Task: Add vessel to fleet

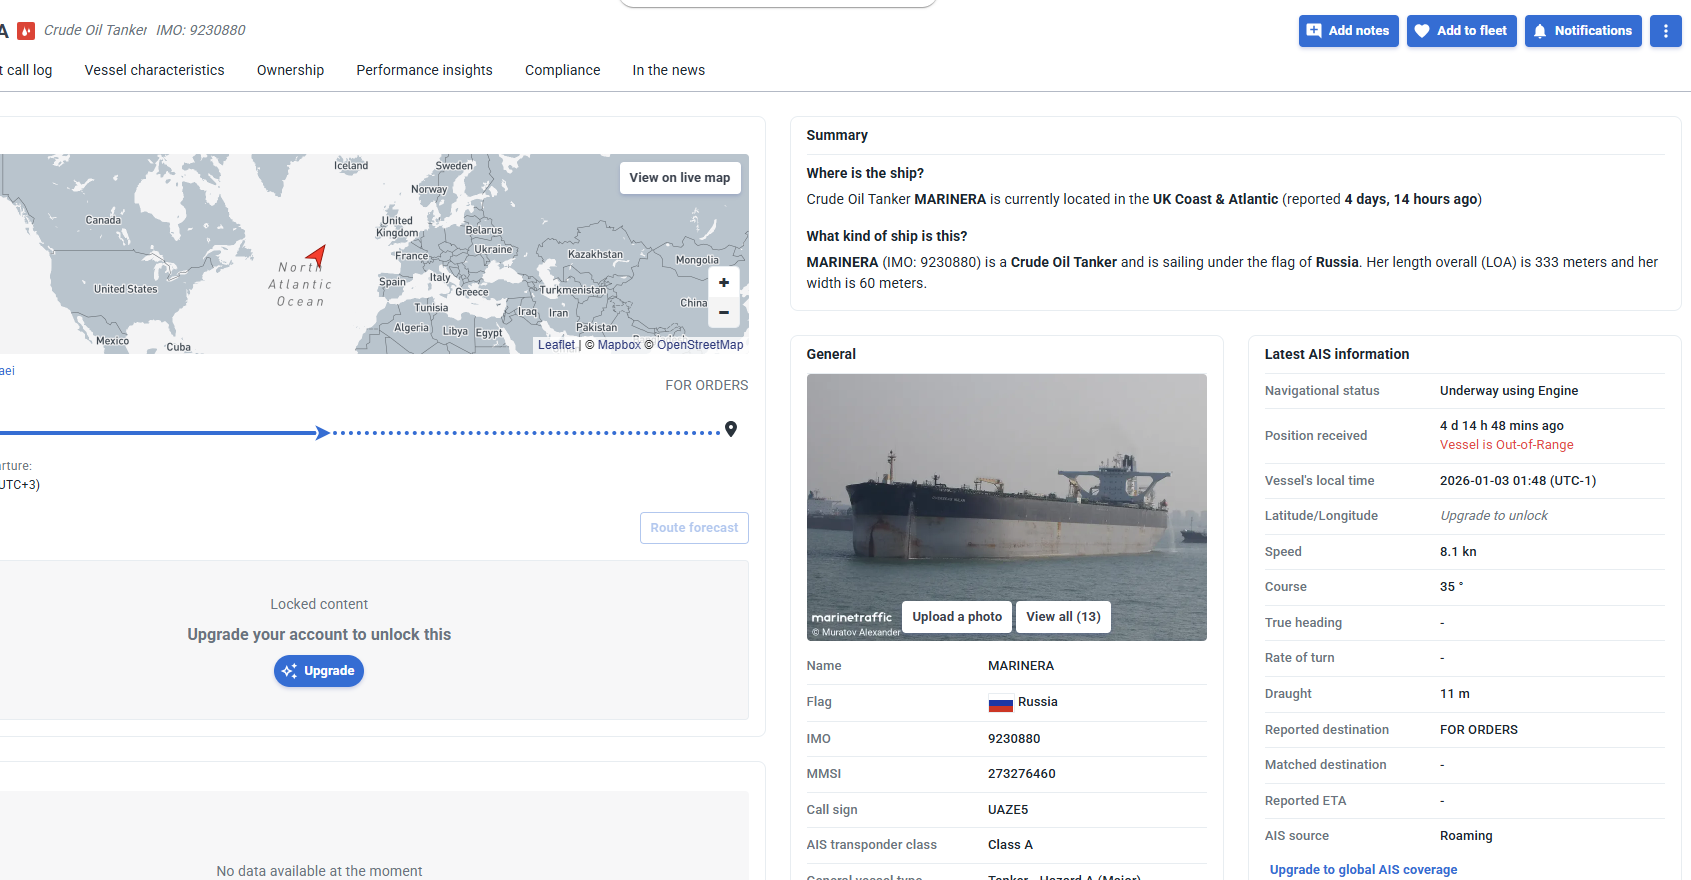Action: (x=1461, y=31)
